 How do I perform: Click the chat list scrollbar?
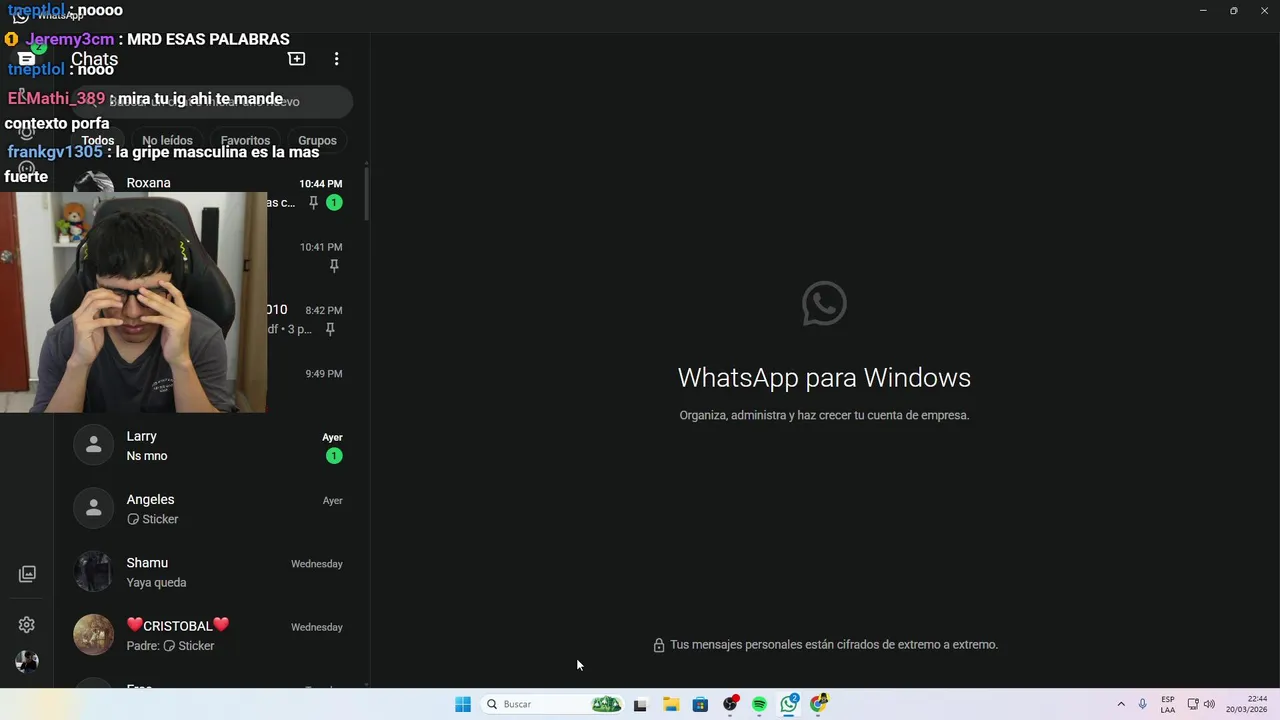[x=366, y=192]
